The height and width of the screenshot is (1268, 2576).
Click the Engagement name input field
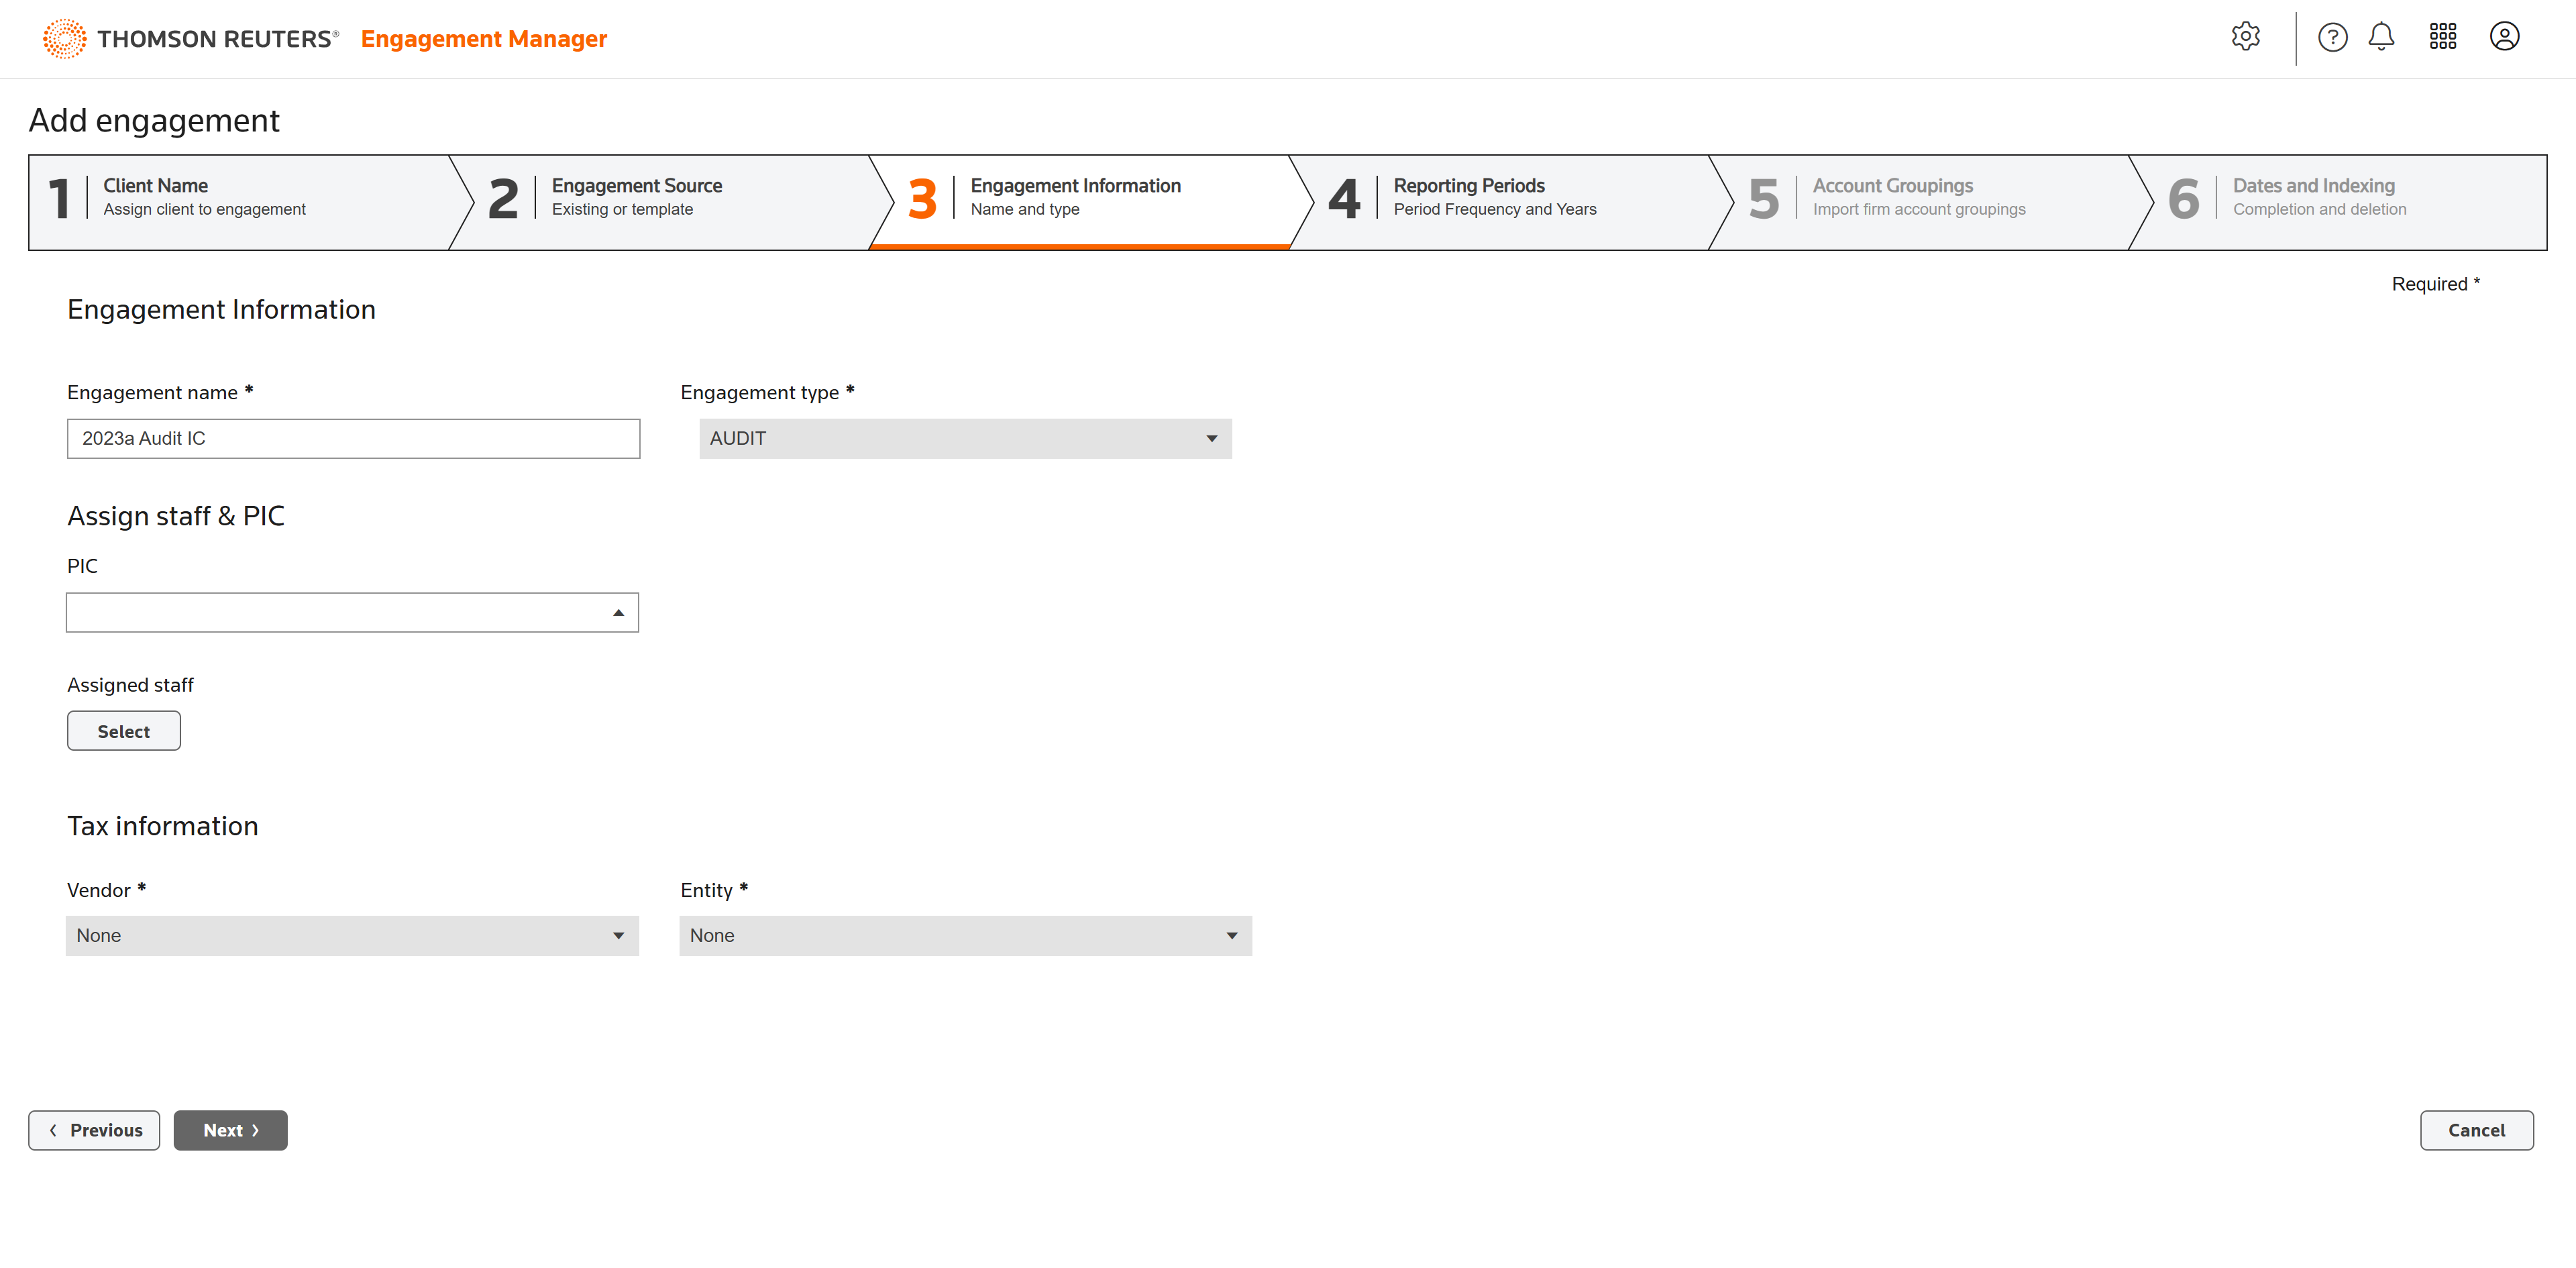pos(352,438)
